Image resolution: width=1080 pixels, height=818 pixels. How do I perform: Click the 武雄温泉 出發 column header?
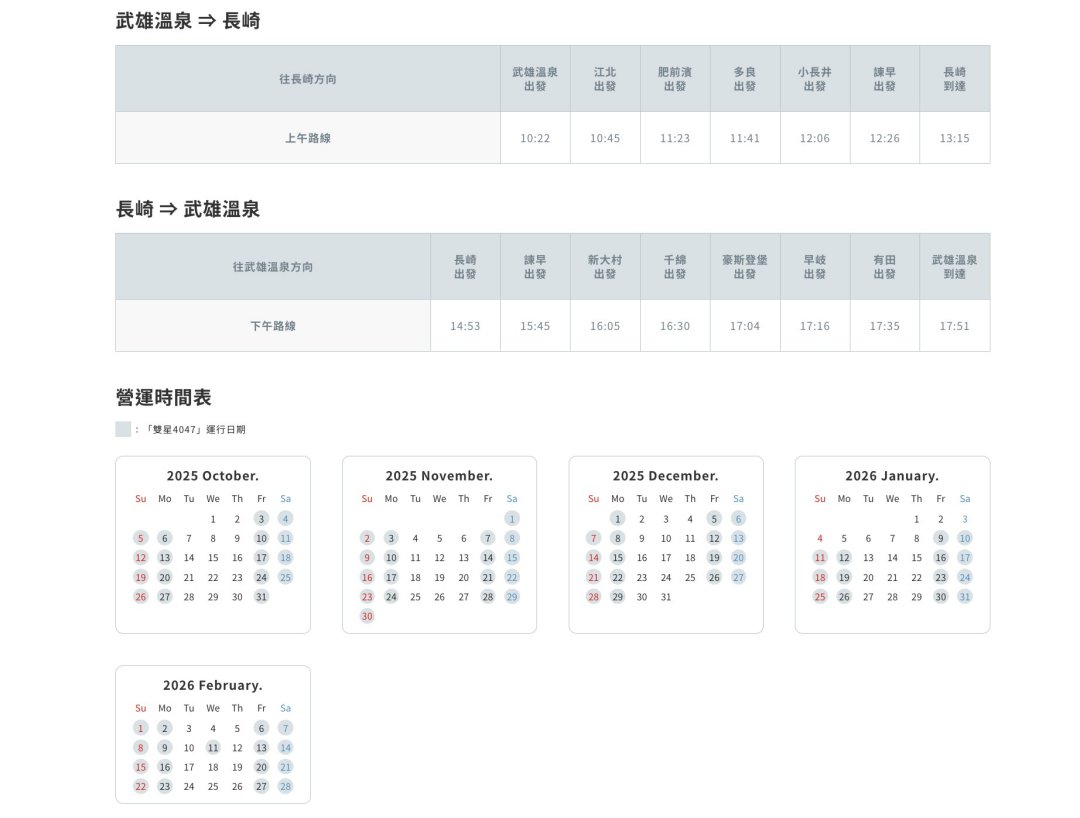click(x=535, y=79)
